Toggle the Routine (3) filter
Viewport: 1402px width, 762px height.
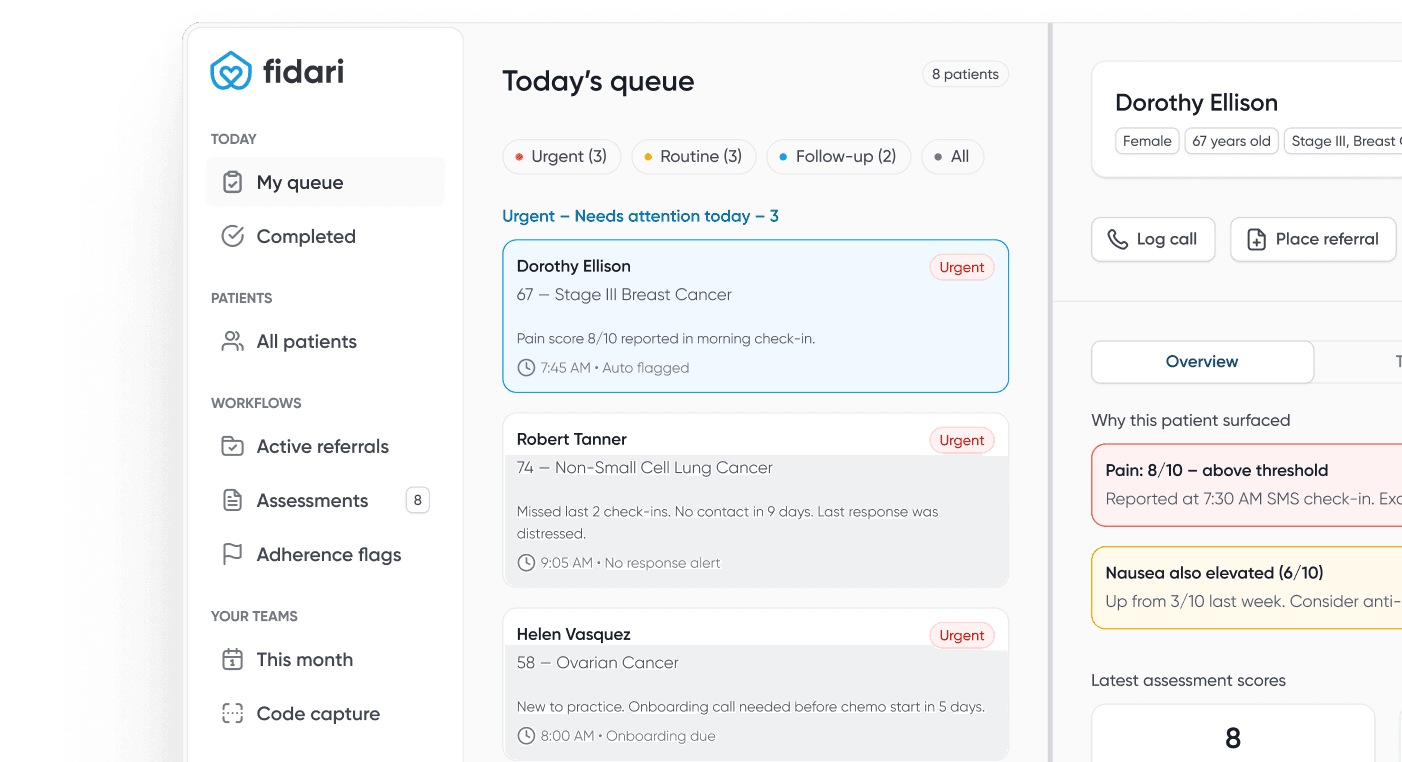[x=693, y=156]
